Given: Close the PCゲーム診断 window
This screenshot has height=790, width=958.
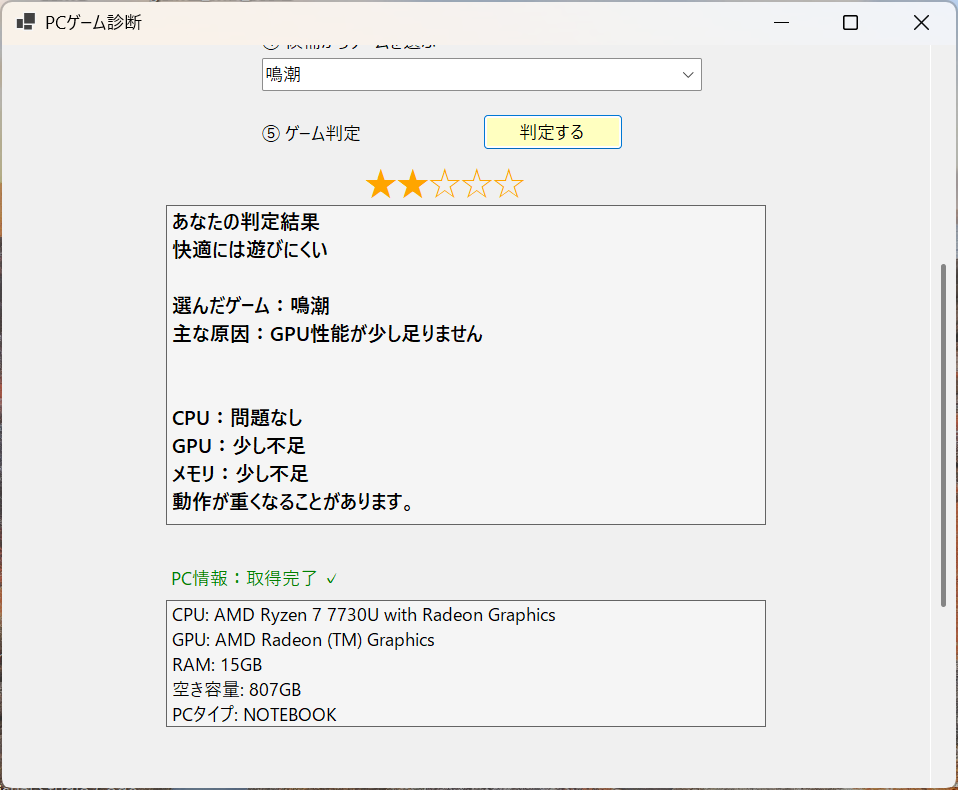Looking at the screenshot, I should [x=921, y=23].
